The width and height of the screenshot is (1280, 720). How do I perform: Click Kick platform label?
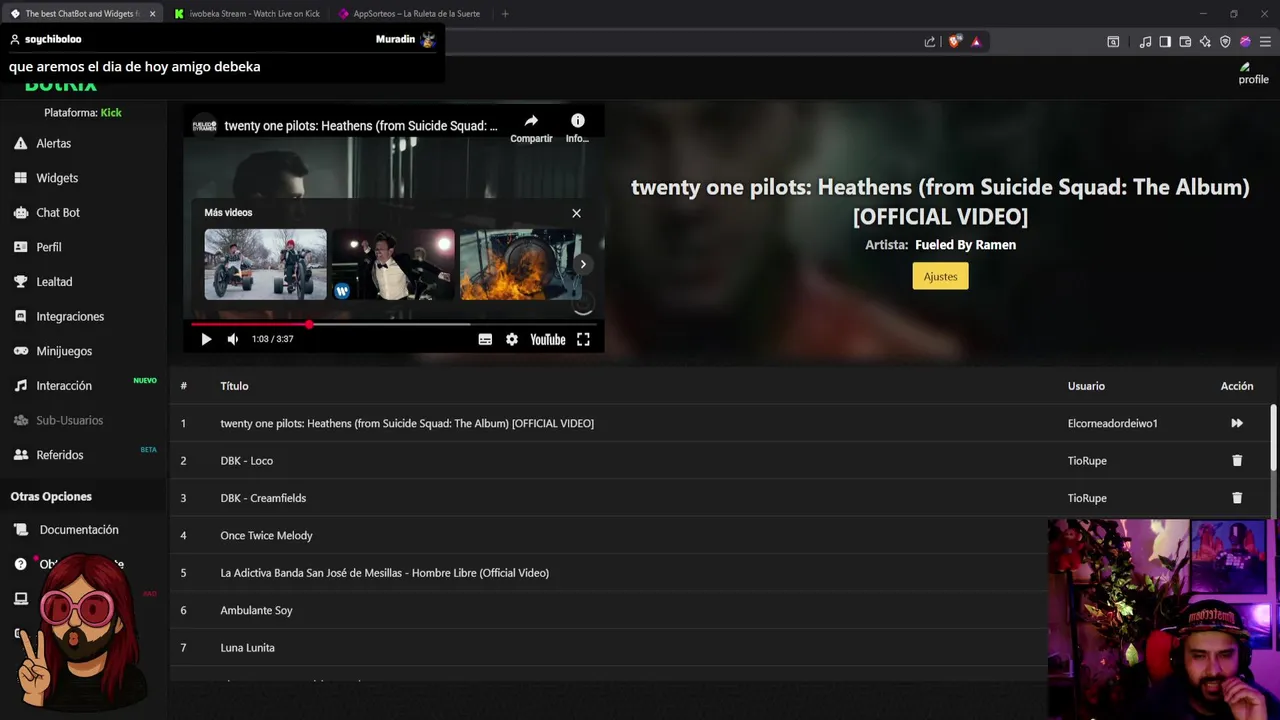[x=111, y=113]
